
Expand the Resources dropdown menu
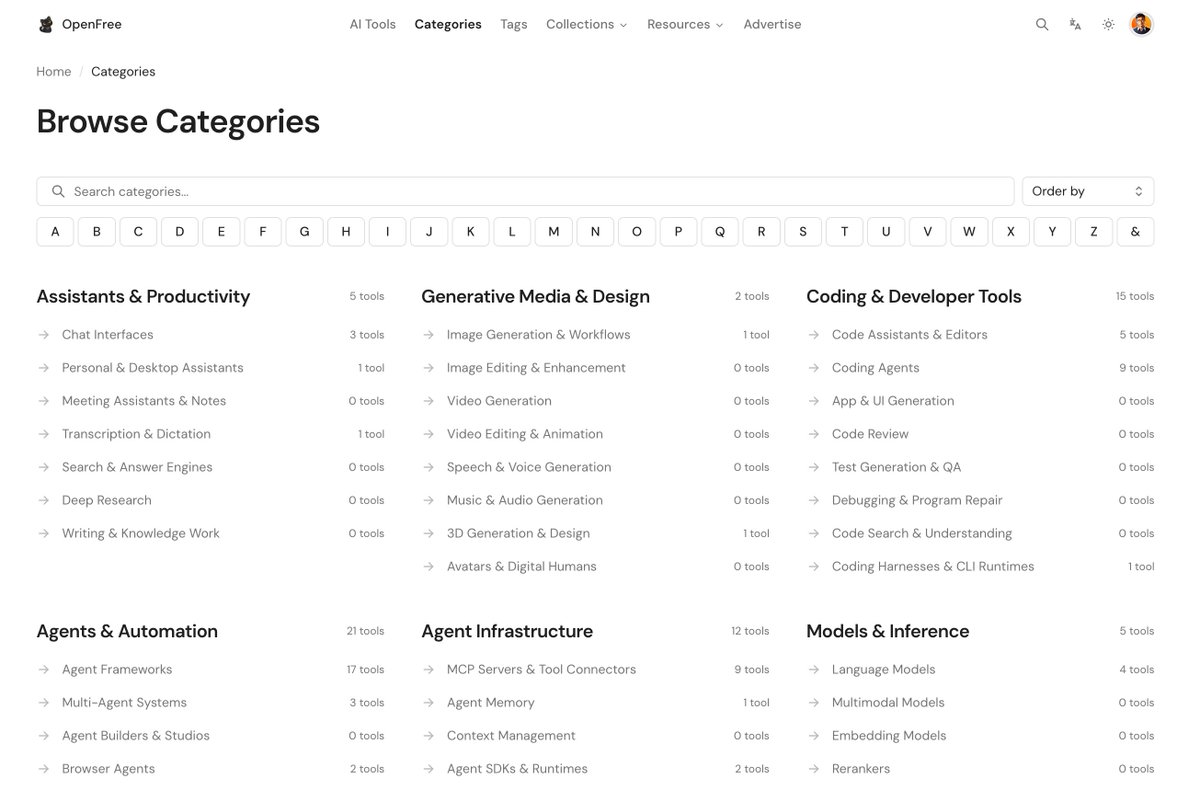(x=685, y=24)
